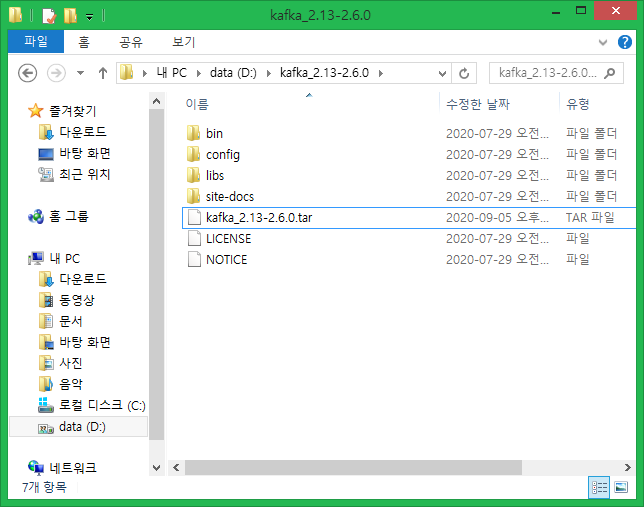This screenshot has width=644, height=507.
Task: Click navigation pane scroll up arrow
Action: click(x=156, y=101)
